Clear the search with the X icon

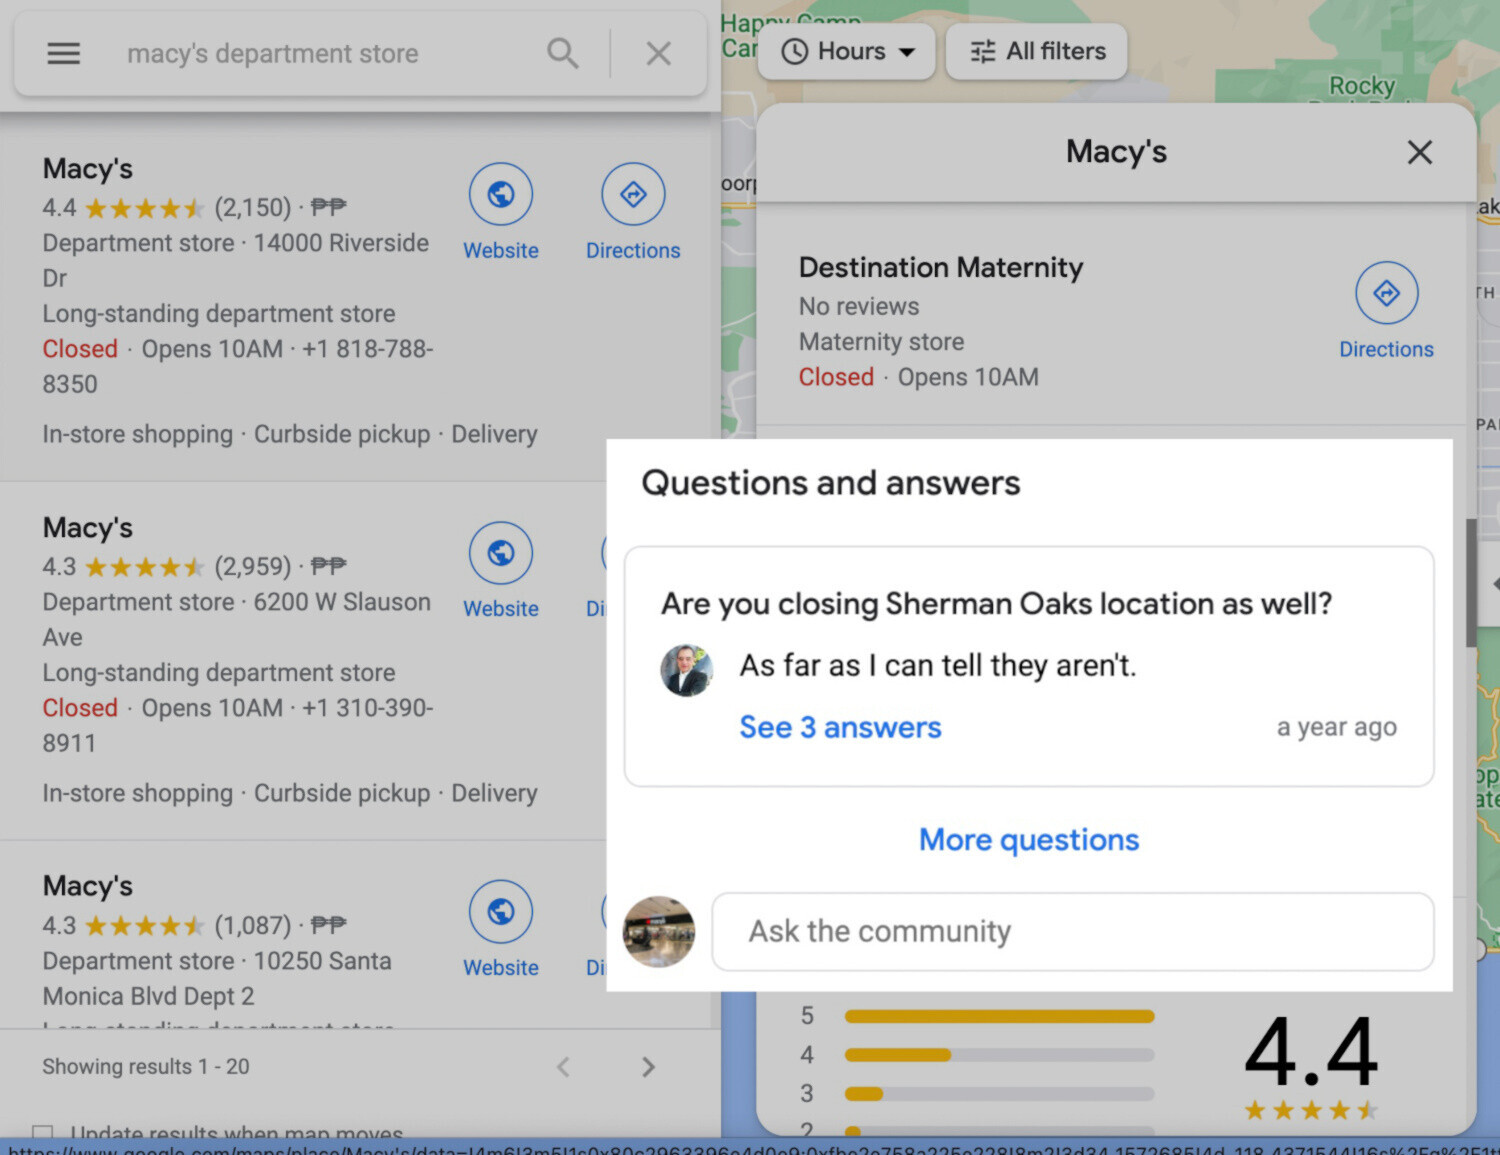658,53
